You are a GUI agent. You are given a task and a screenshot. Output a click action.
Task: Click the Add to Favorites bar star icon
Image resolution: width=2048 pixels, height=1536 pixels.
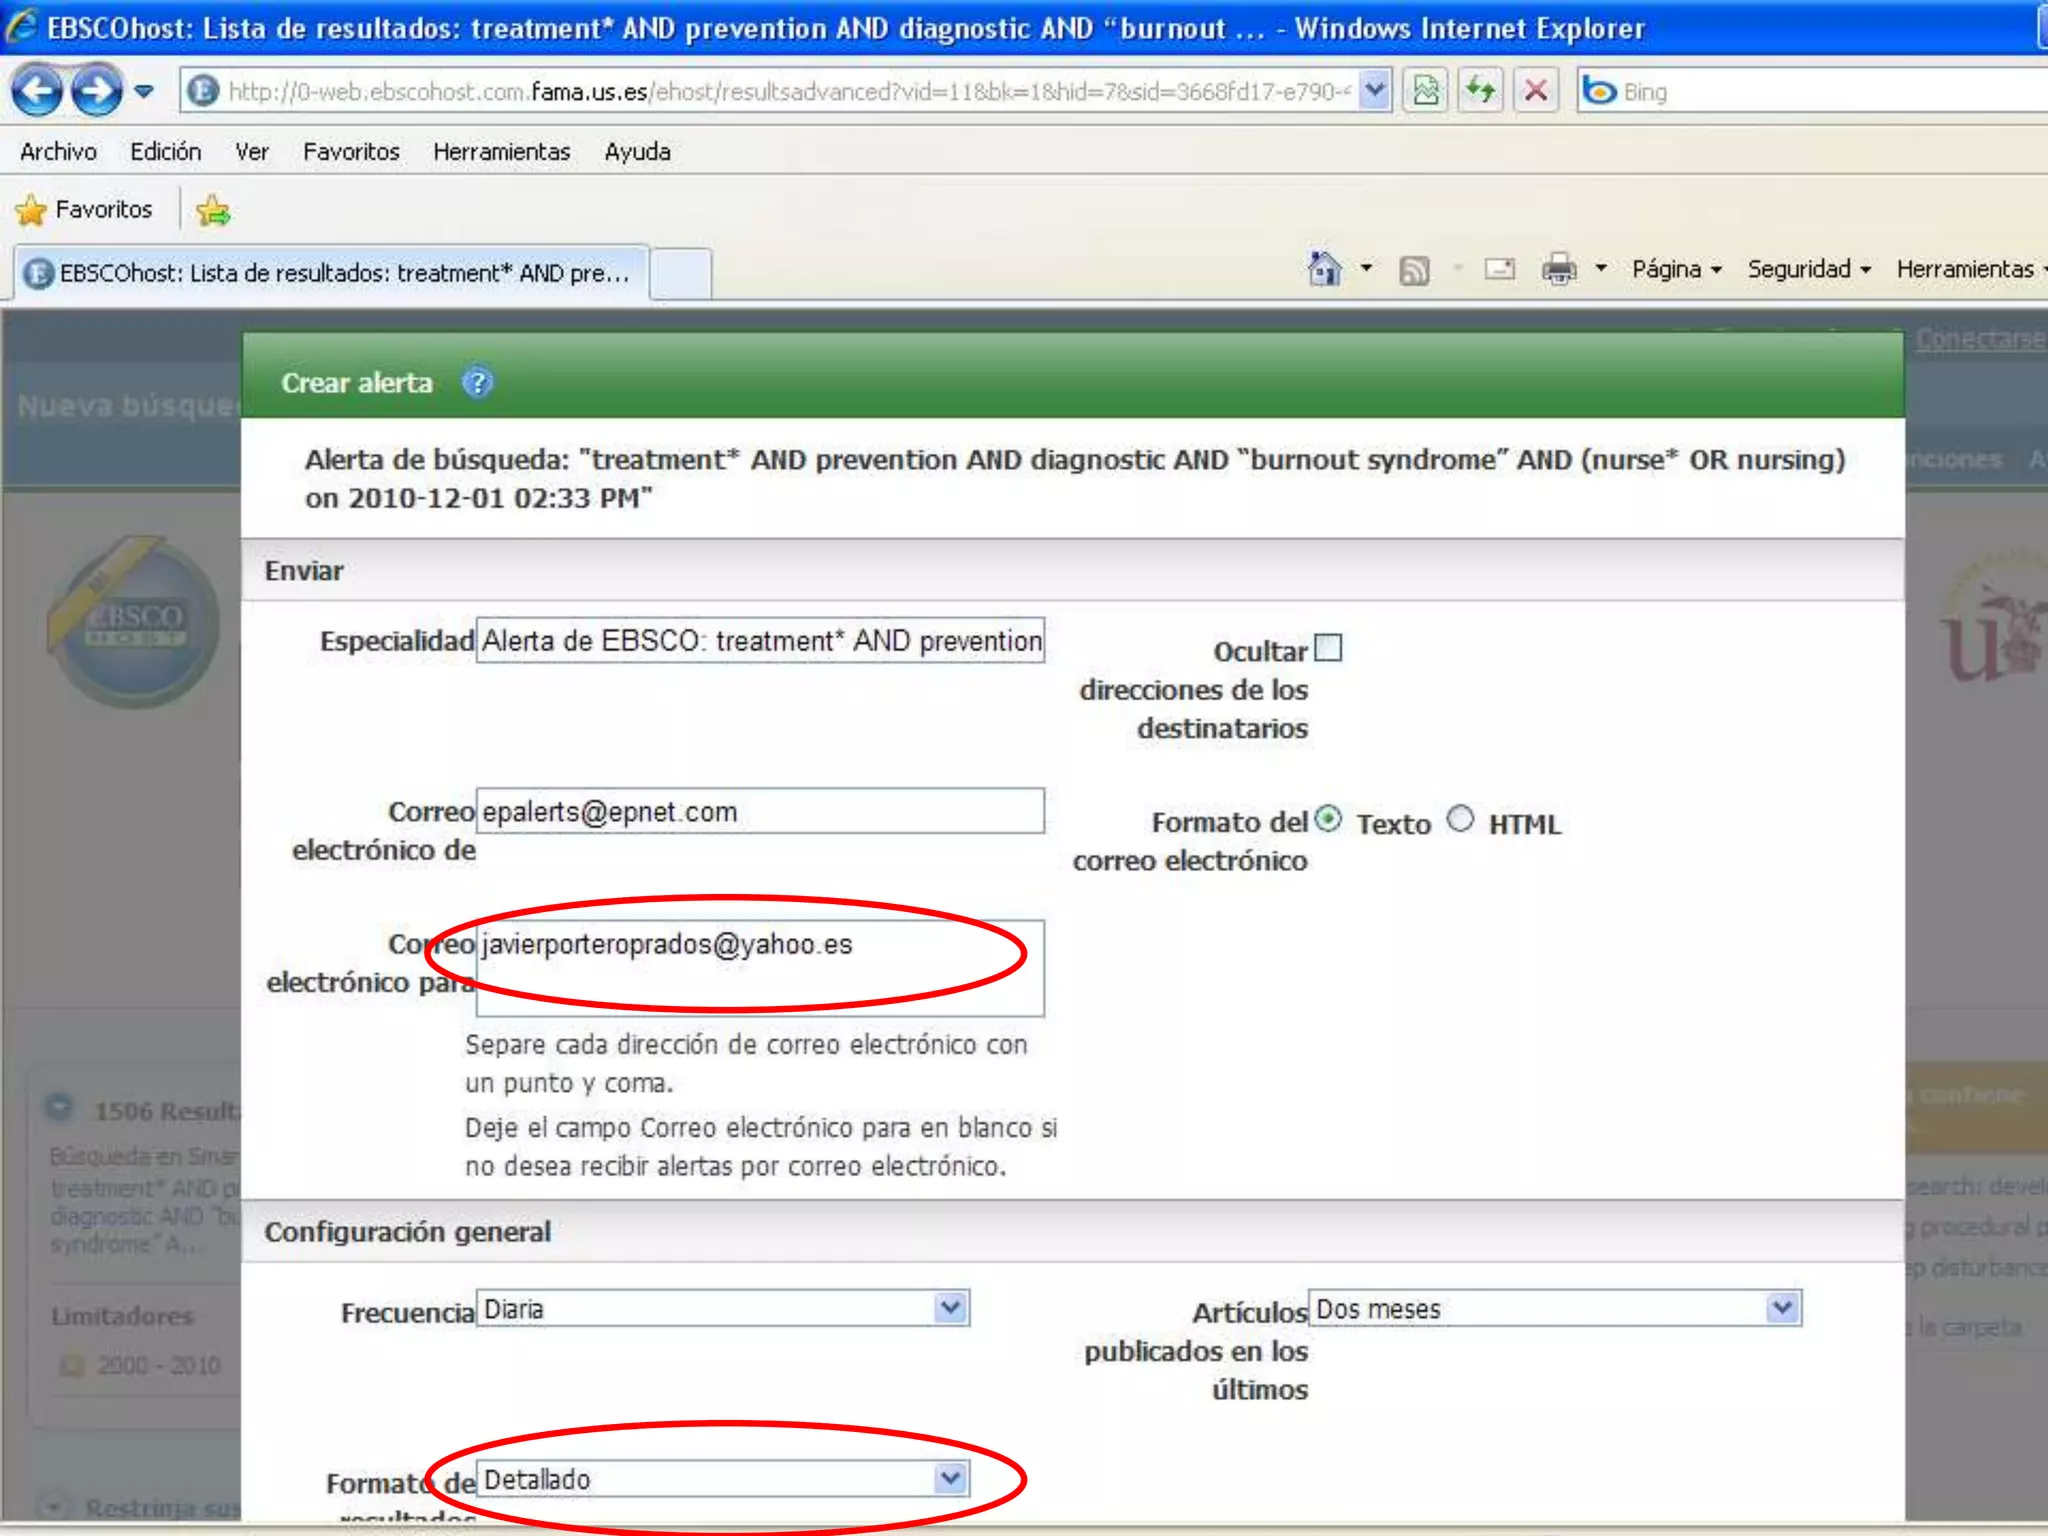(x=213, y=210)
